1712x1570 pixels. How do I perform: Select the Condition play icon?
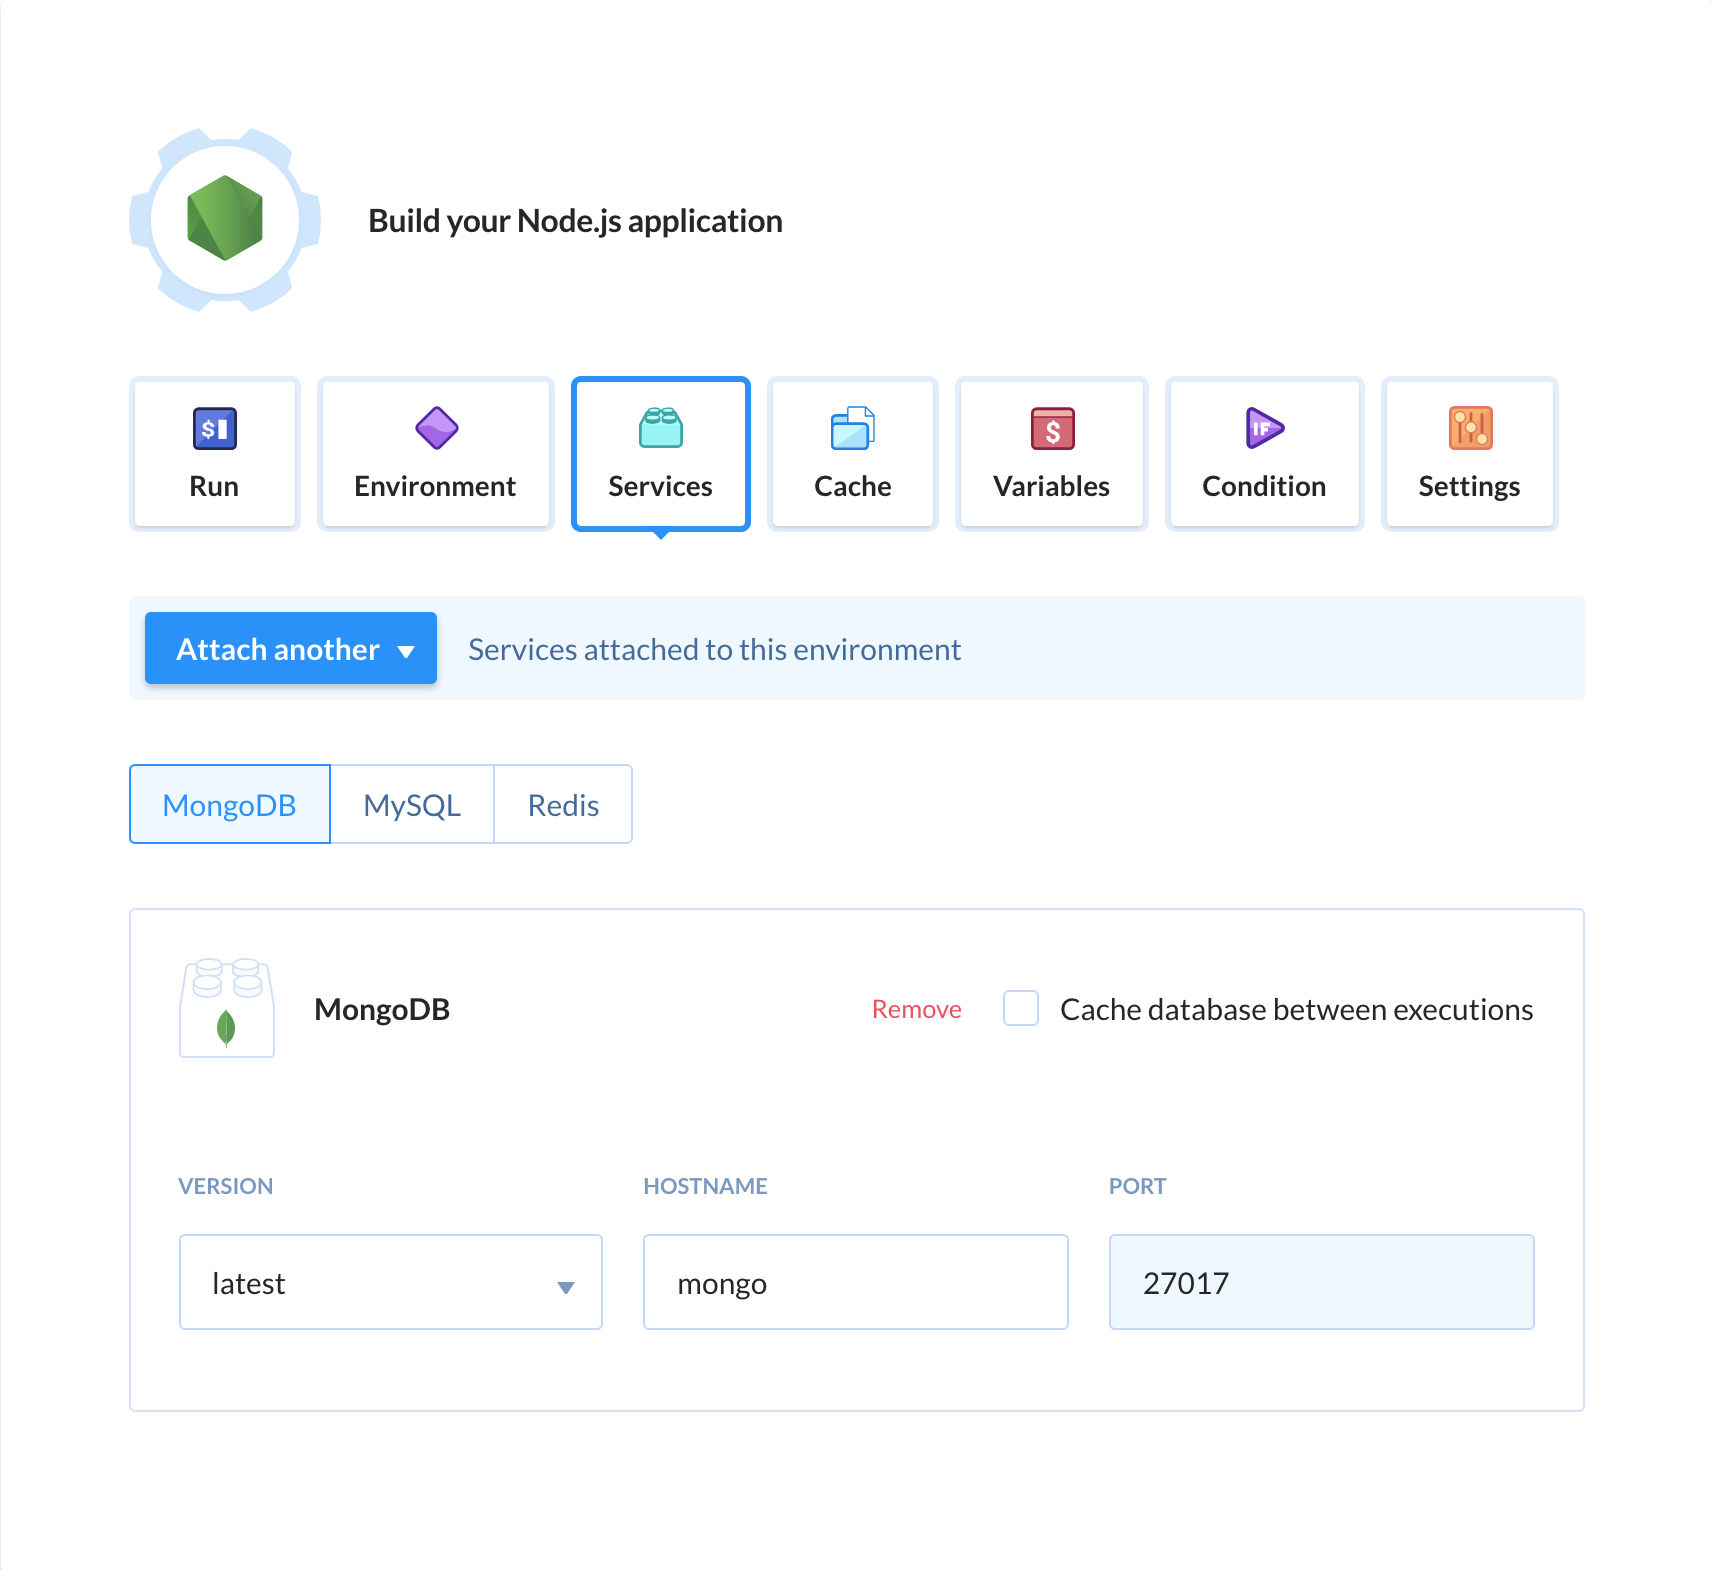tap(1263, 428)
